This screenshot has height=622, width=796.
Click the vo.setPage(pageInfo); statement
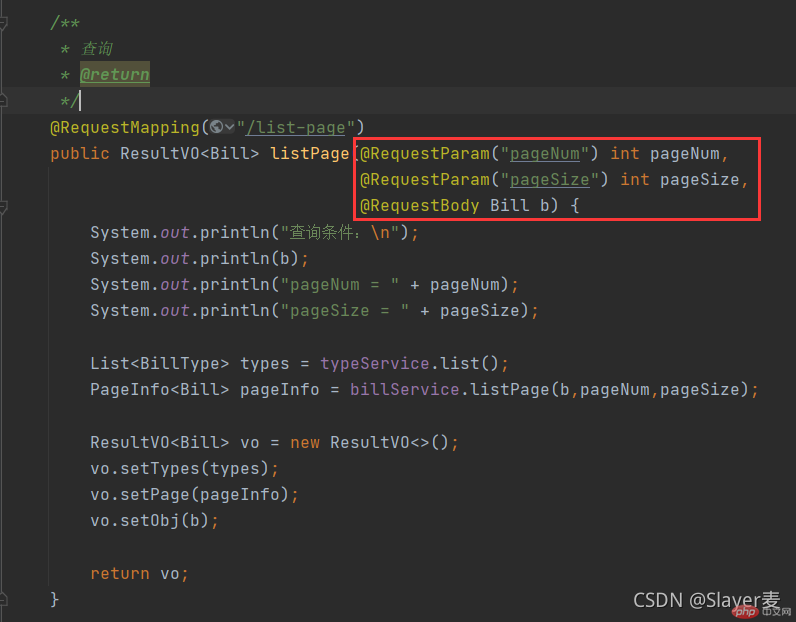194,495
